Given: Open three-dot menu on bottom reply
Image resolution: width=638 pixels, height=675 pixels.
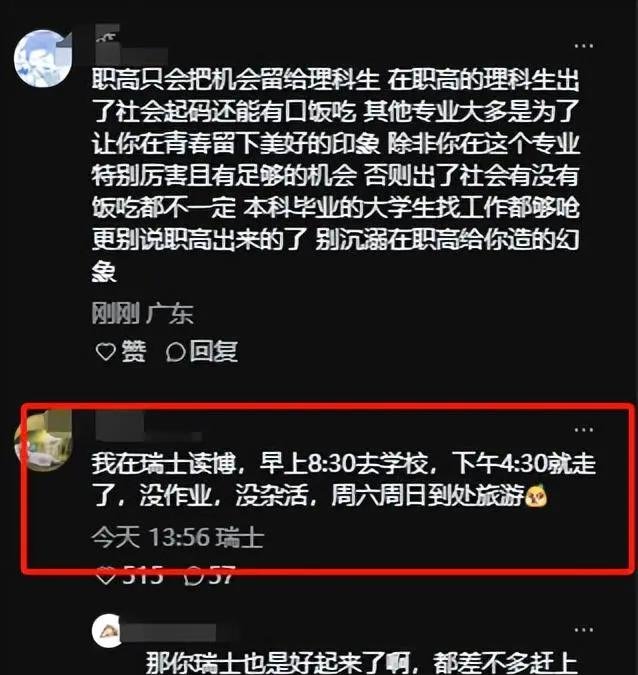Looking at the screenshot, I should tap(584, 629).
